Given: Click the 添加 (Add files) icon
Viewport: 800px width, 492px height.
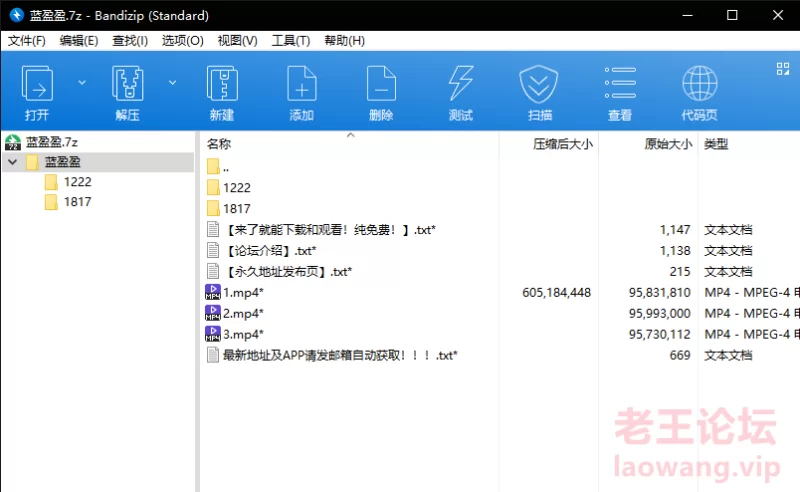Looking at the screenshot, I should click(302, 84).
